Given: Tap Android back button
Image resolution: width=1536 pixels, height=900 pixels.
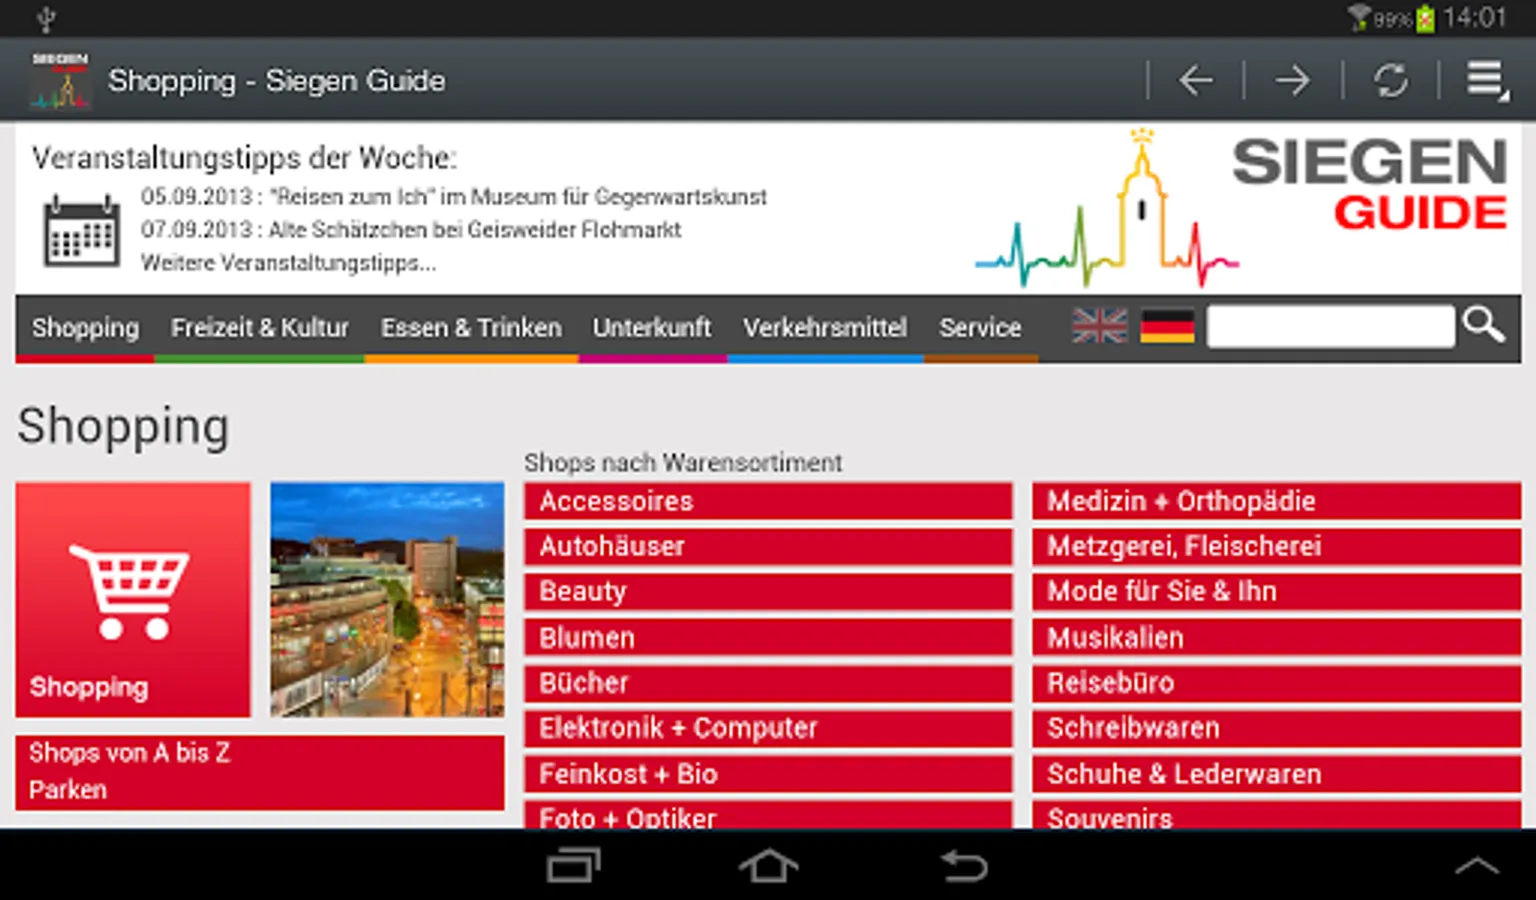Looking at the screenshot, I should [x=964, y=865].
